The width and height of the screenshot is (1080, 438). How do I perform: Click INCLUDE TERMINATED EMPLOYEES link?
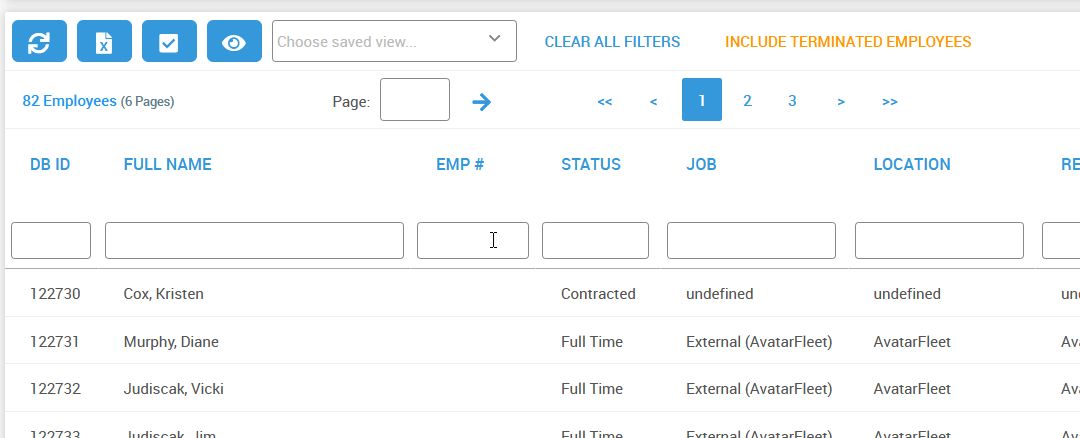coord(848,42)
